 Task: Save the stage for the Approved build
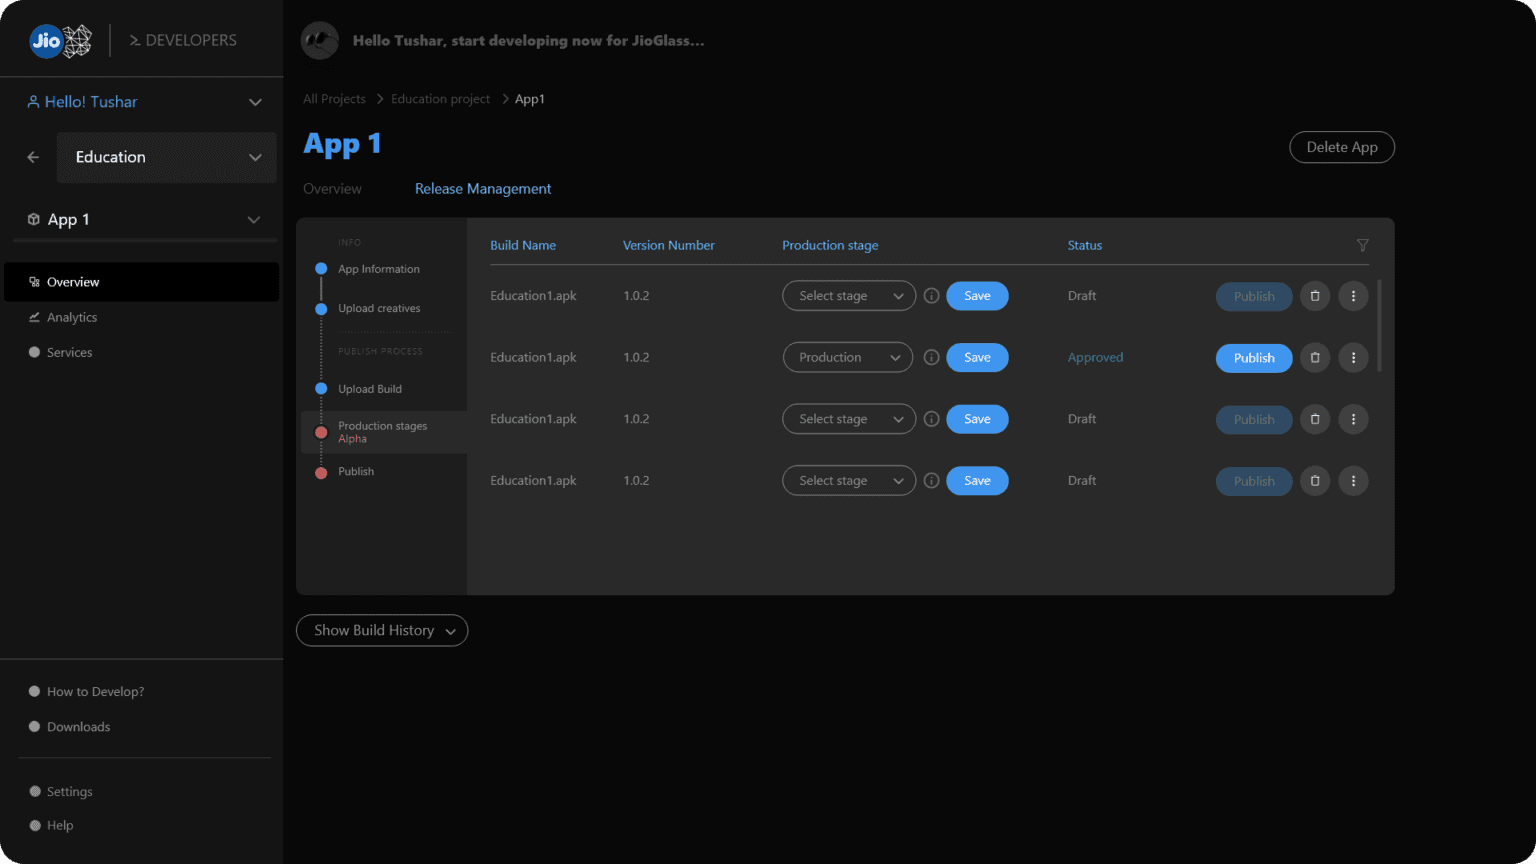coord(977,357)
